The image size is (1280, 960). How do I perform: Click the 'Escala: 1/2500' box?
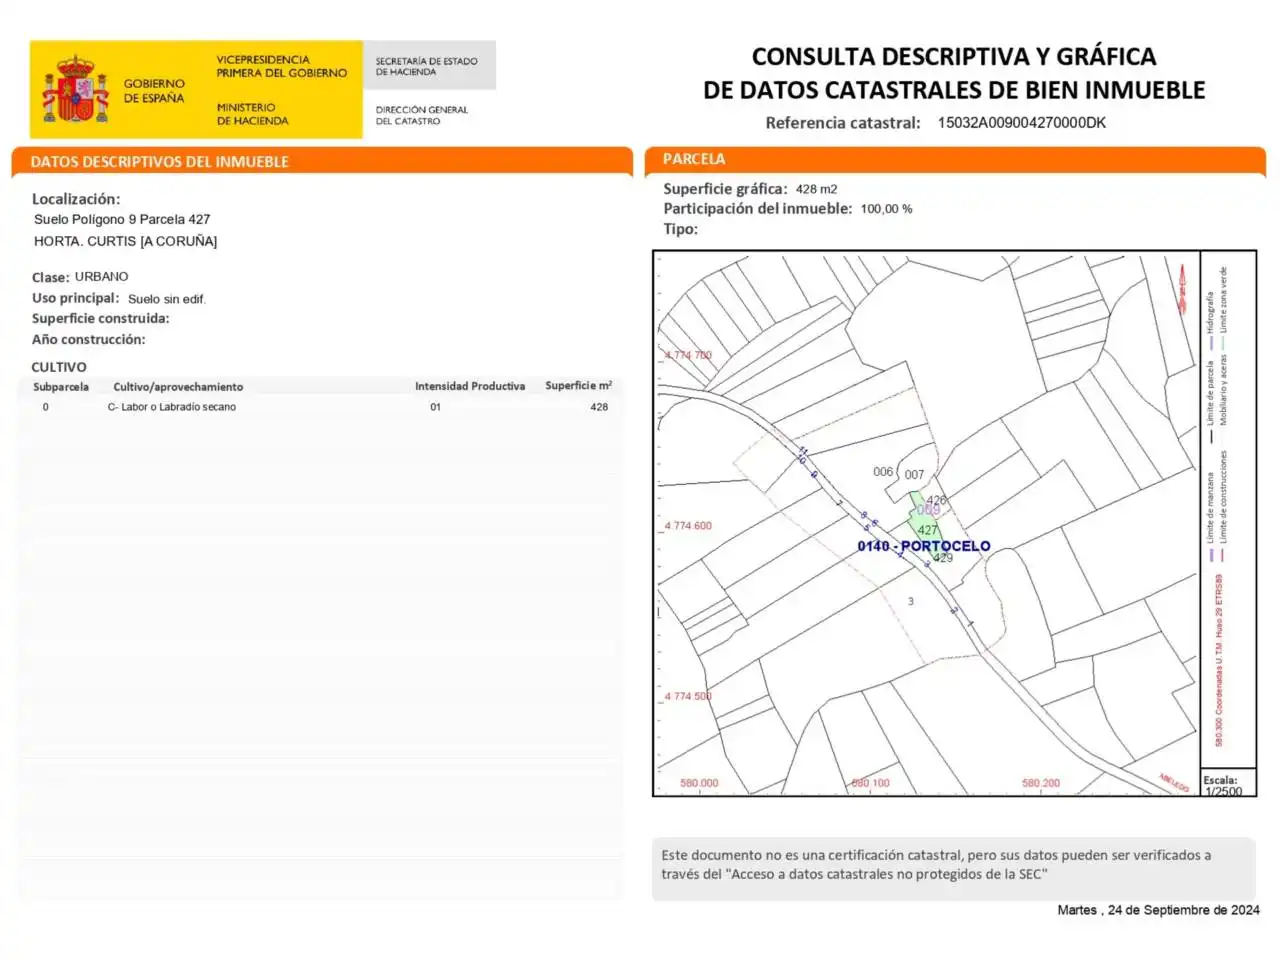click(1228, 783)
